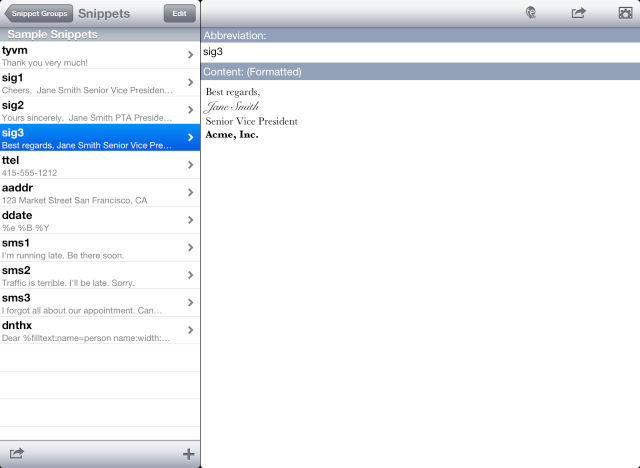Tap the 'Snippets' title in navigation bar
Screen dimensions: 640x468
coord(104,13)
